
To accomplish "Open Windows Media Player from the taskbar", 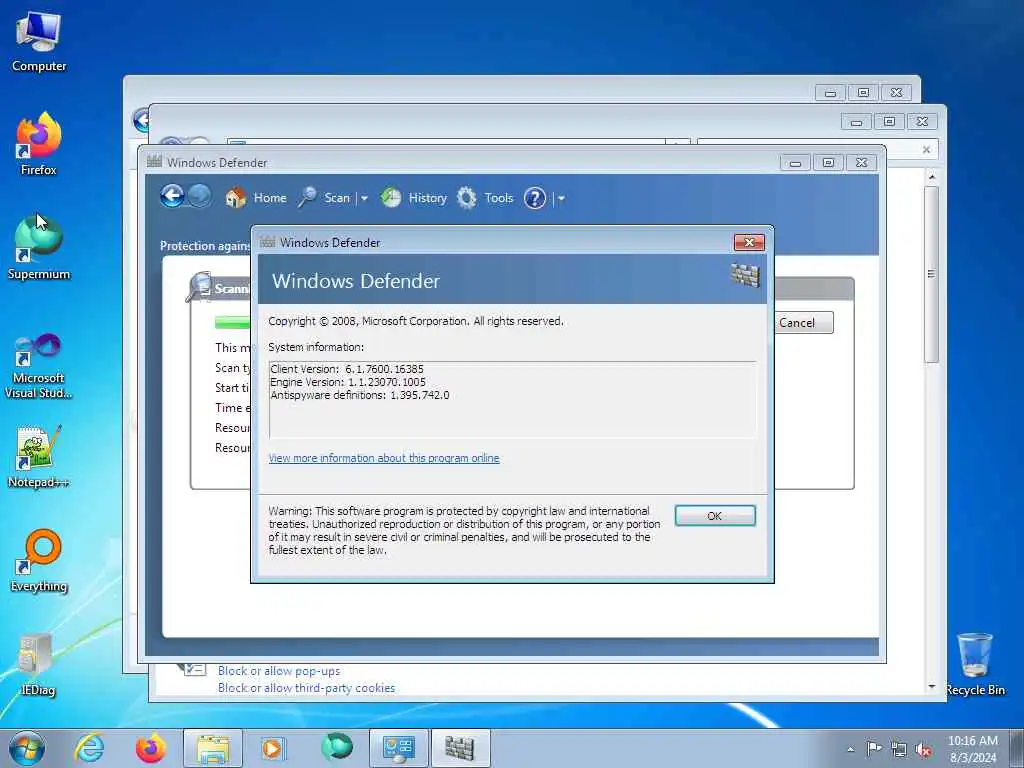I will point(272,748).
